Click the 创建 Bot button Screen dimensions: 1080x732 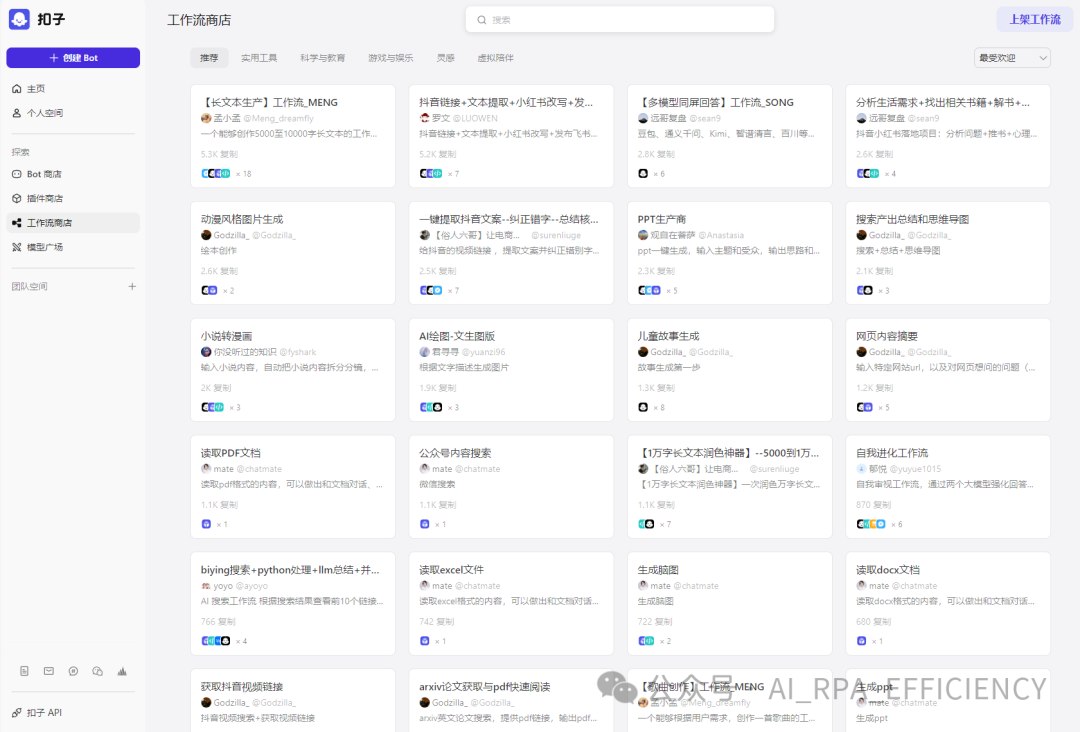pos(73,58)
